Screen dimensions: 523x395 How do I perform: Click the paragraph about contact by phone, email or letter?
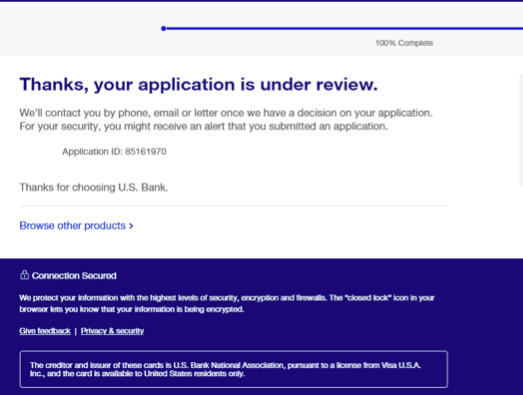(226, 119)
